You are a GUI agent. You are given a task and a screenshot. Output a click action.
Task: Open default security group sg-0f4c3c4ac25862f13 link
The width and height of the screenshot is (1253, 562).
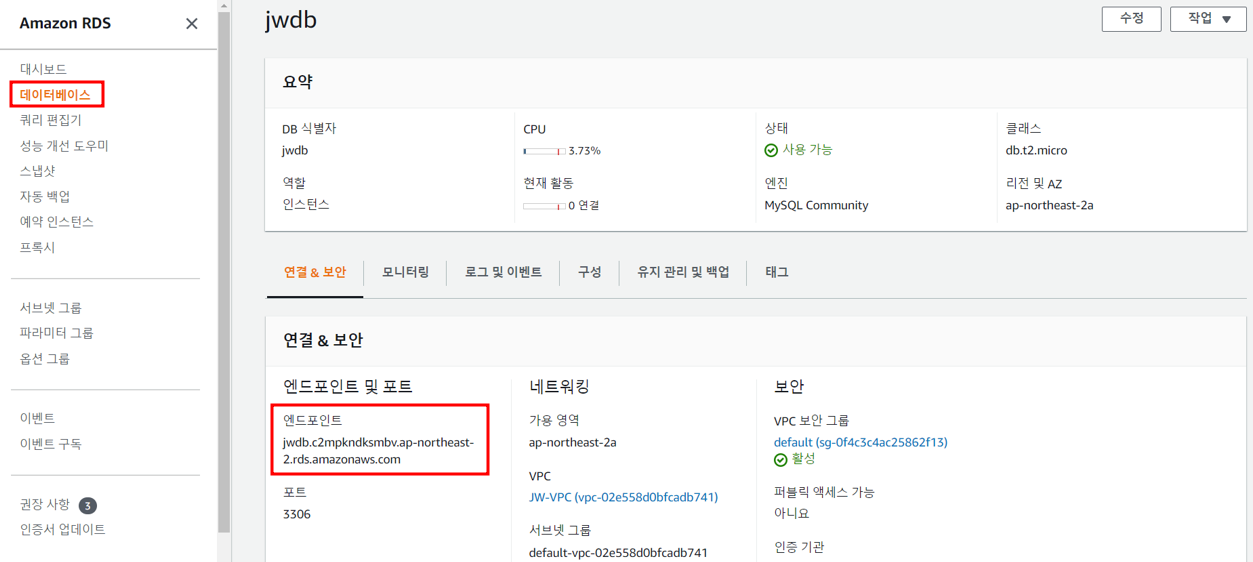[x=860, y=442]
